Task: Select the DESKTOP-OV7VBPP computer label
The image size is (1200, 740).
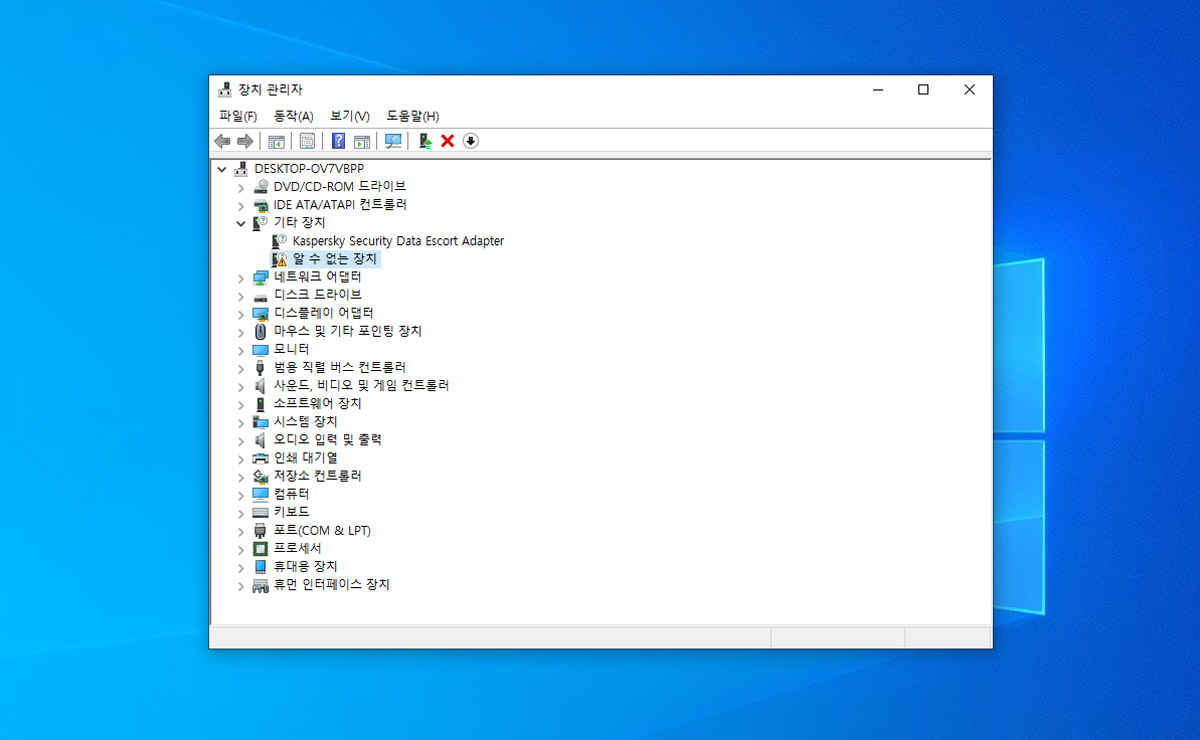Action: click(x=310, y=168)
